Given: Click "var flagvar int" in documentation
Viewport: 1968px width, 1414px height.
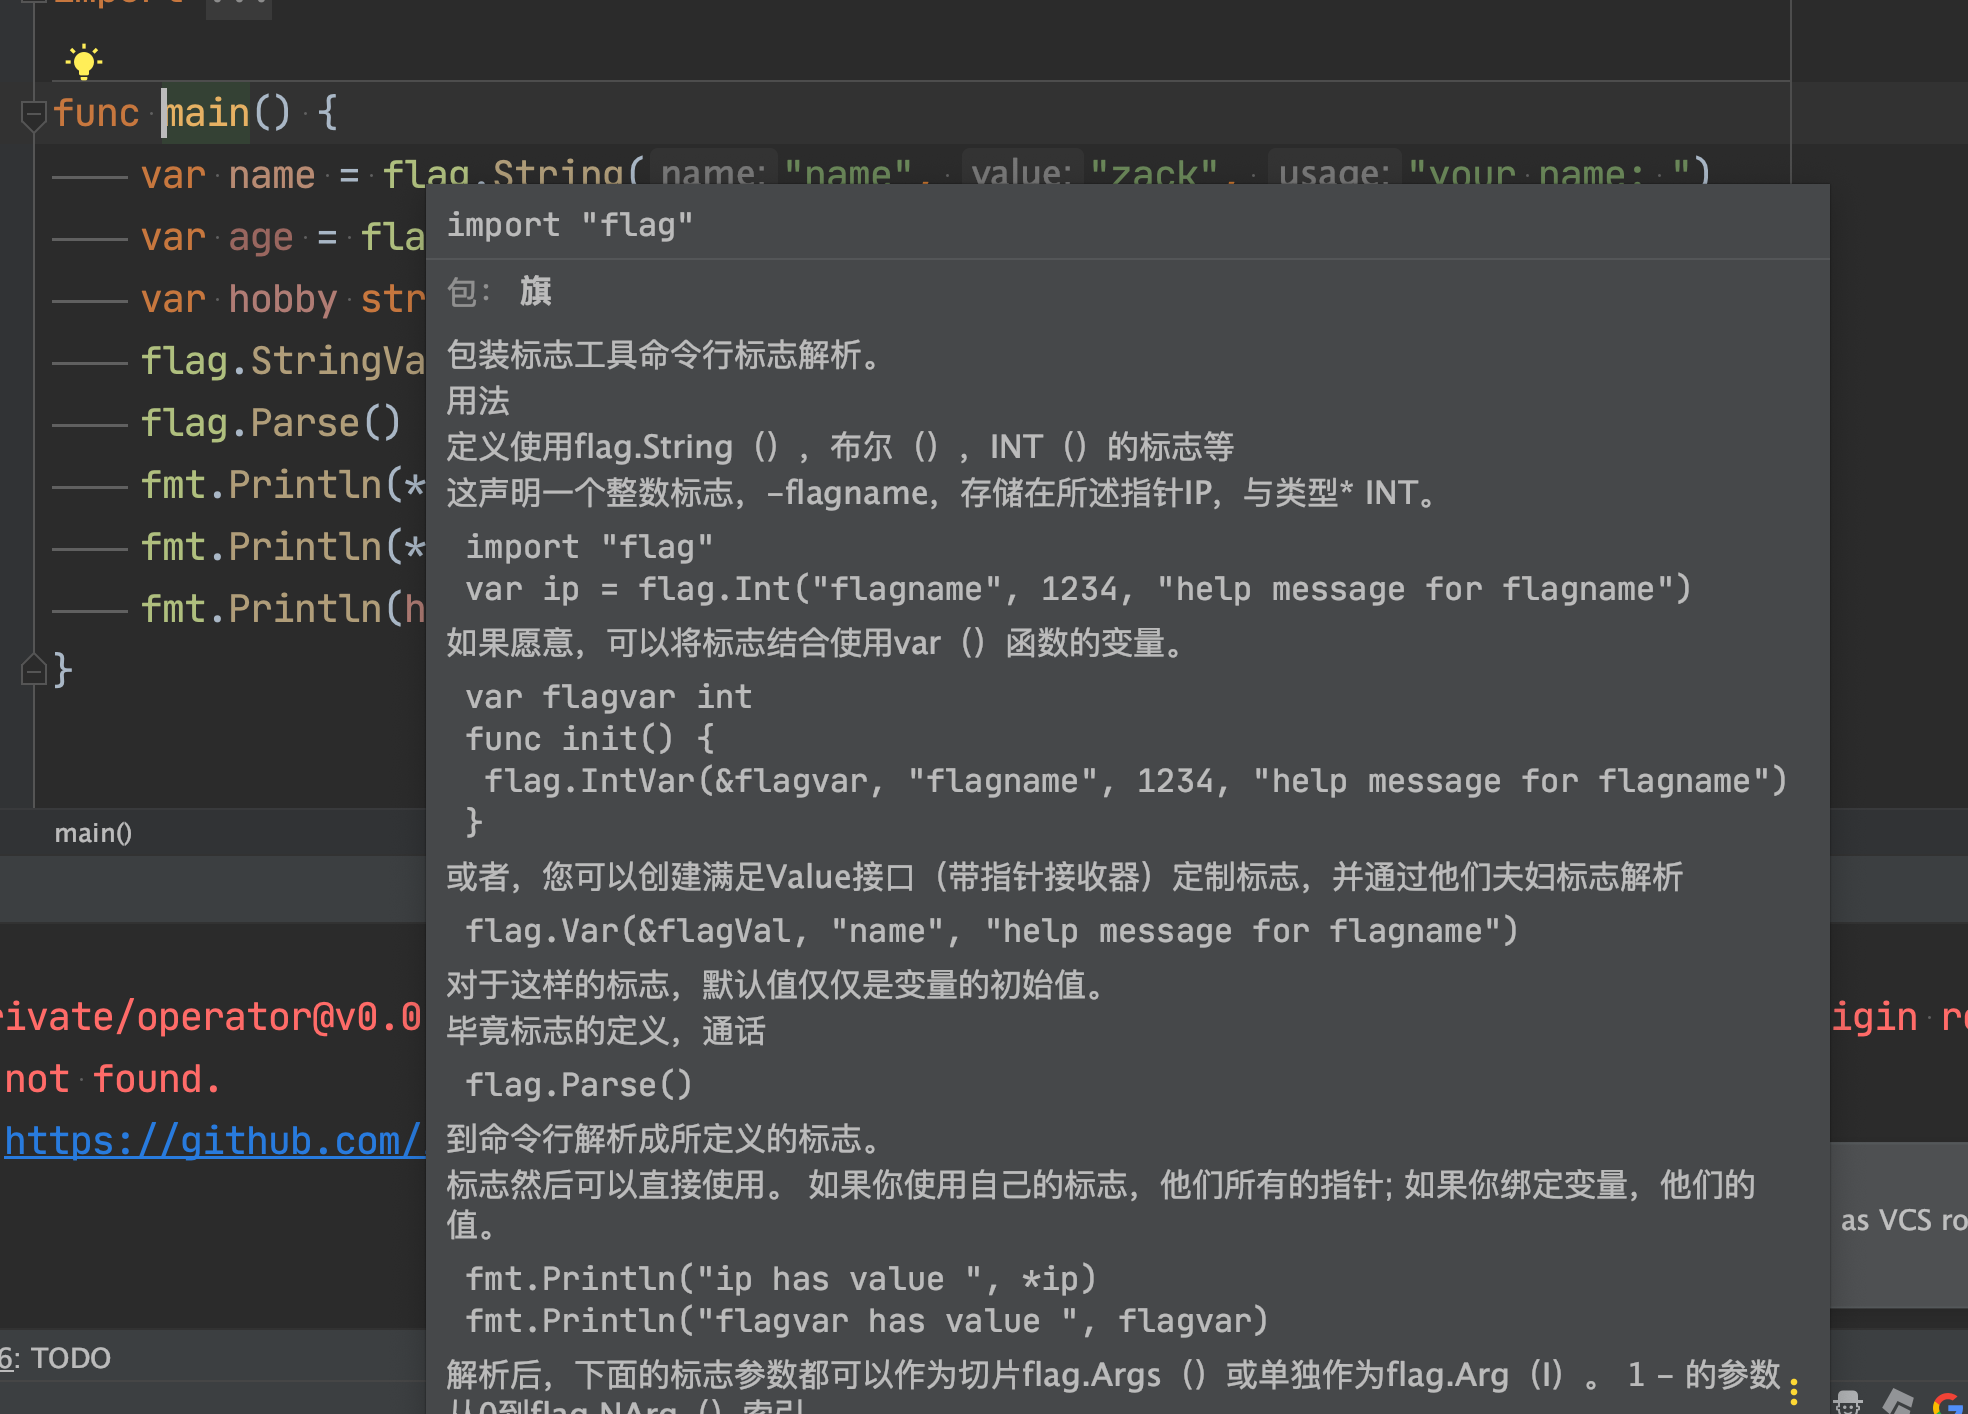Looking at the screenshot, I should pos(609,696).
